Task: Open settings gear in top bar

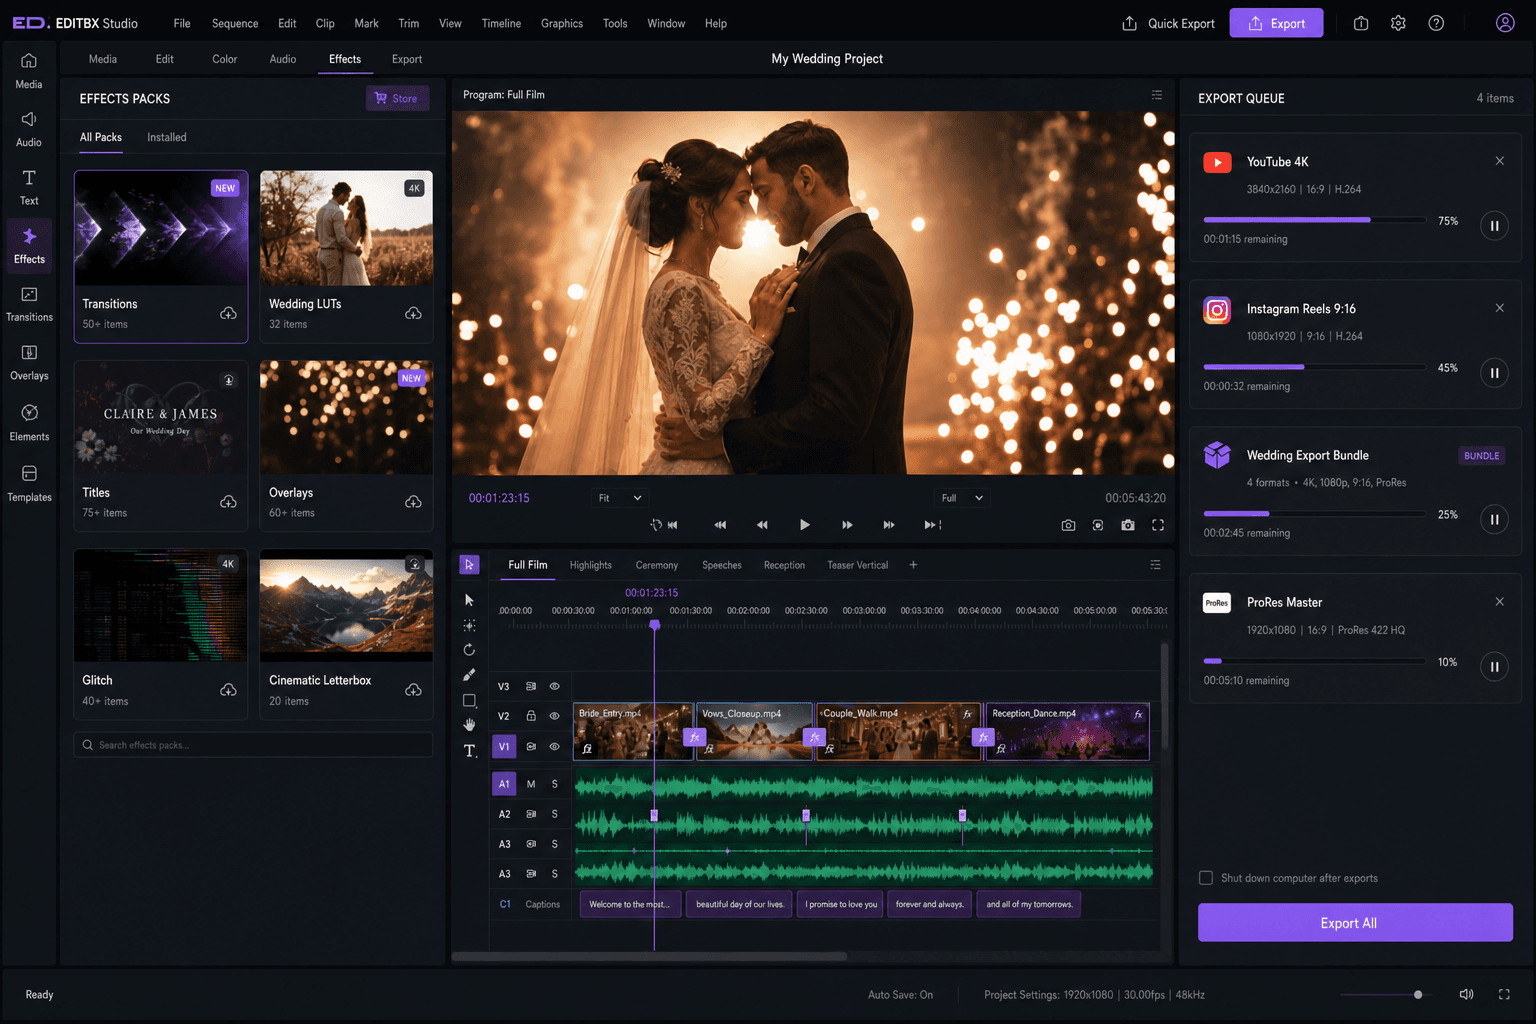Action: click(x=1398, y=23)
